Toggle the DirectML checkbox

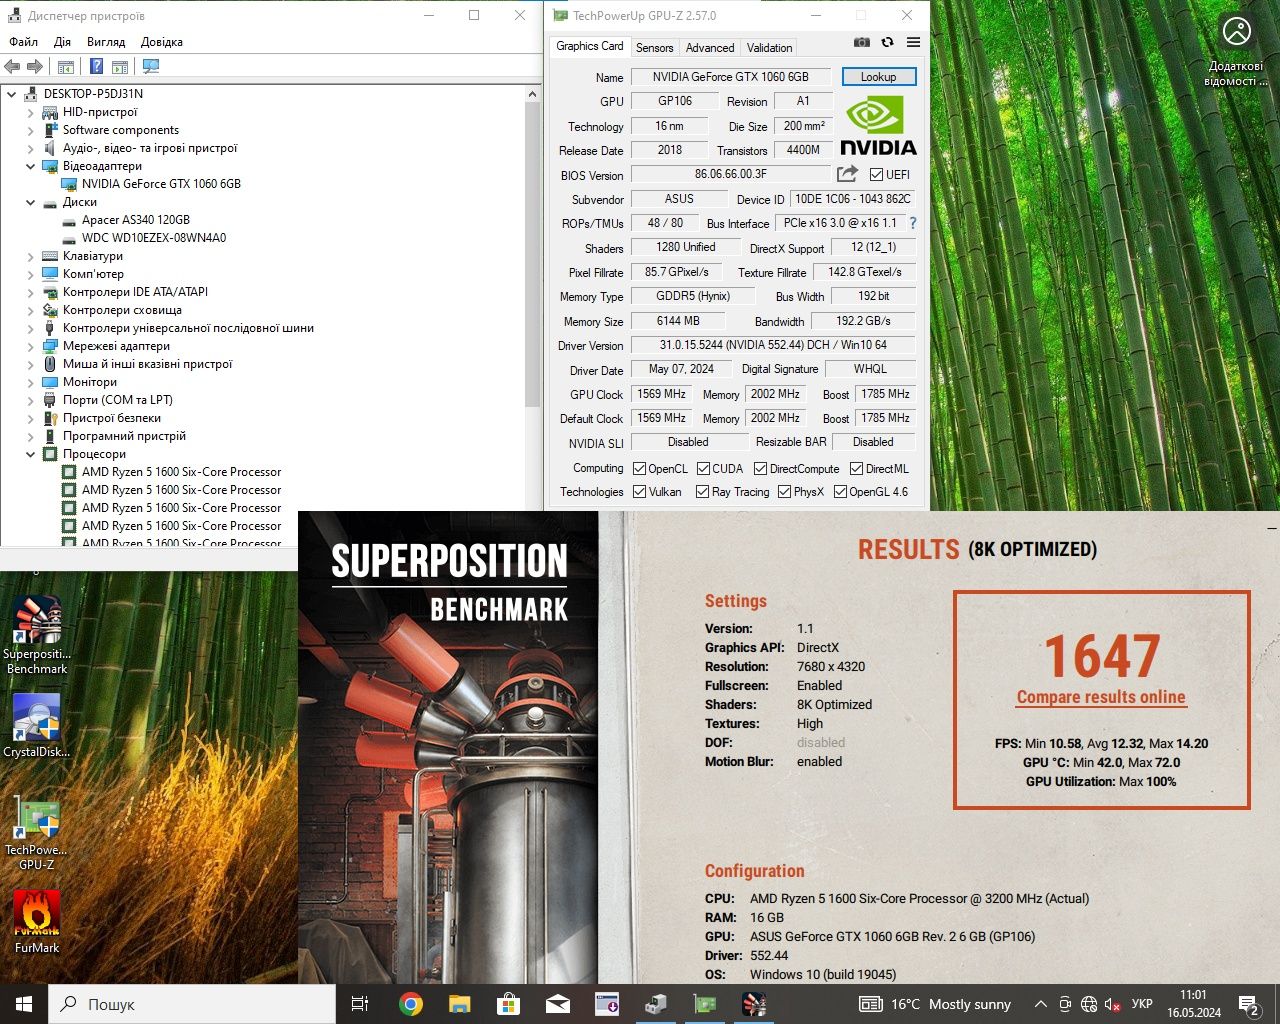856,468
